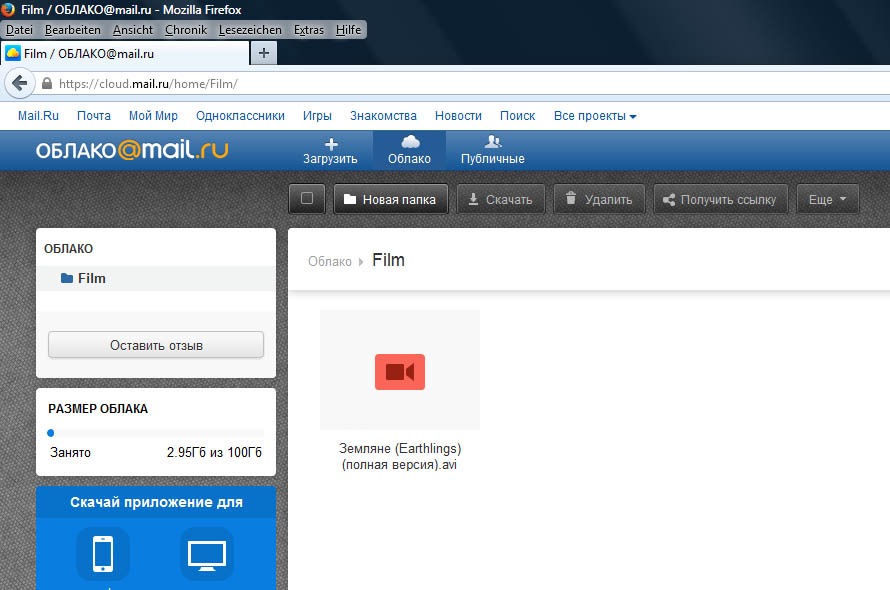
Task: Click the desktop computer app icon
Action: [207, 553]
